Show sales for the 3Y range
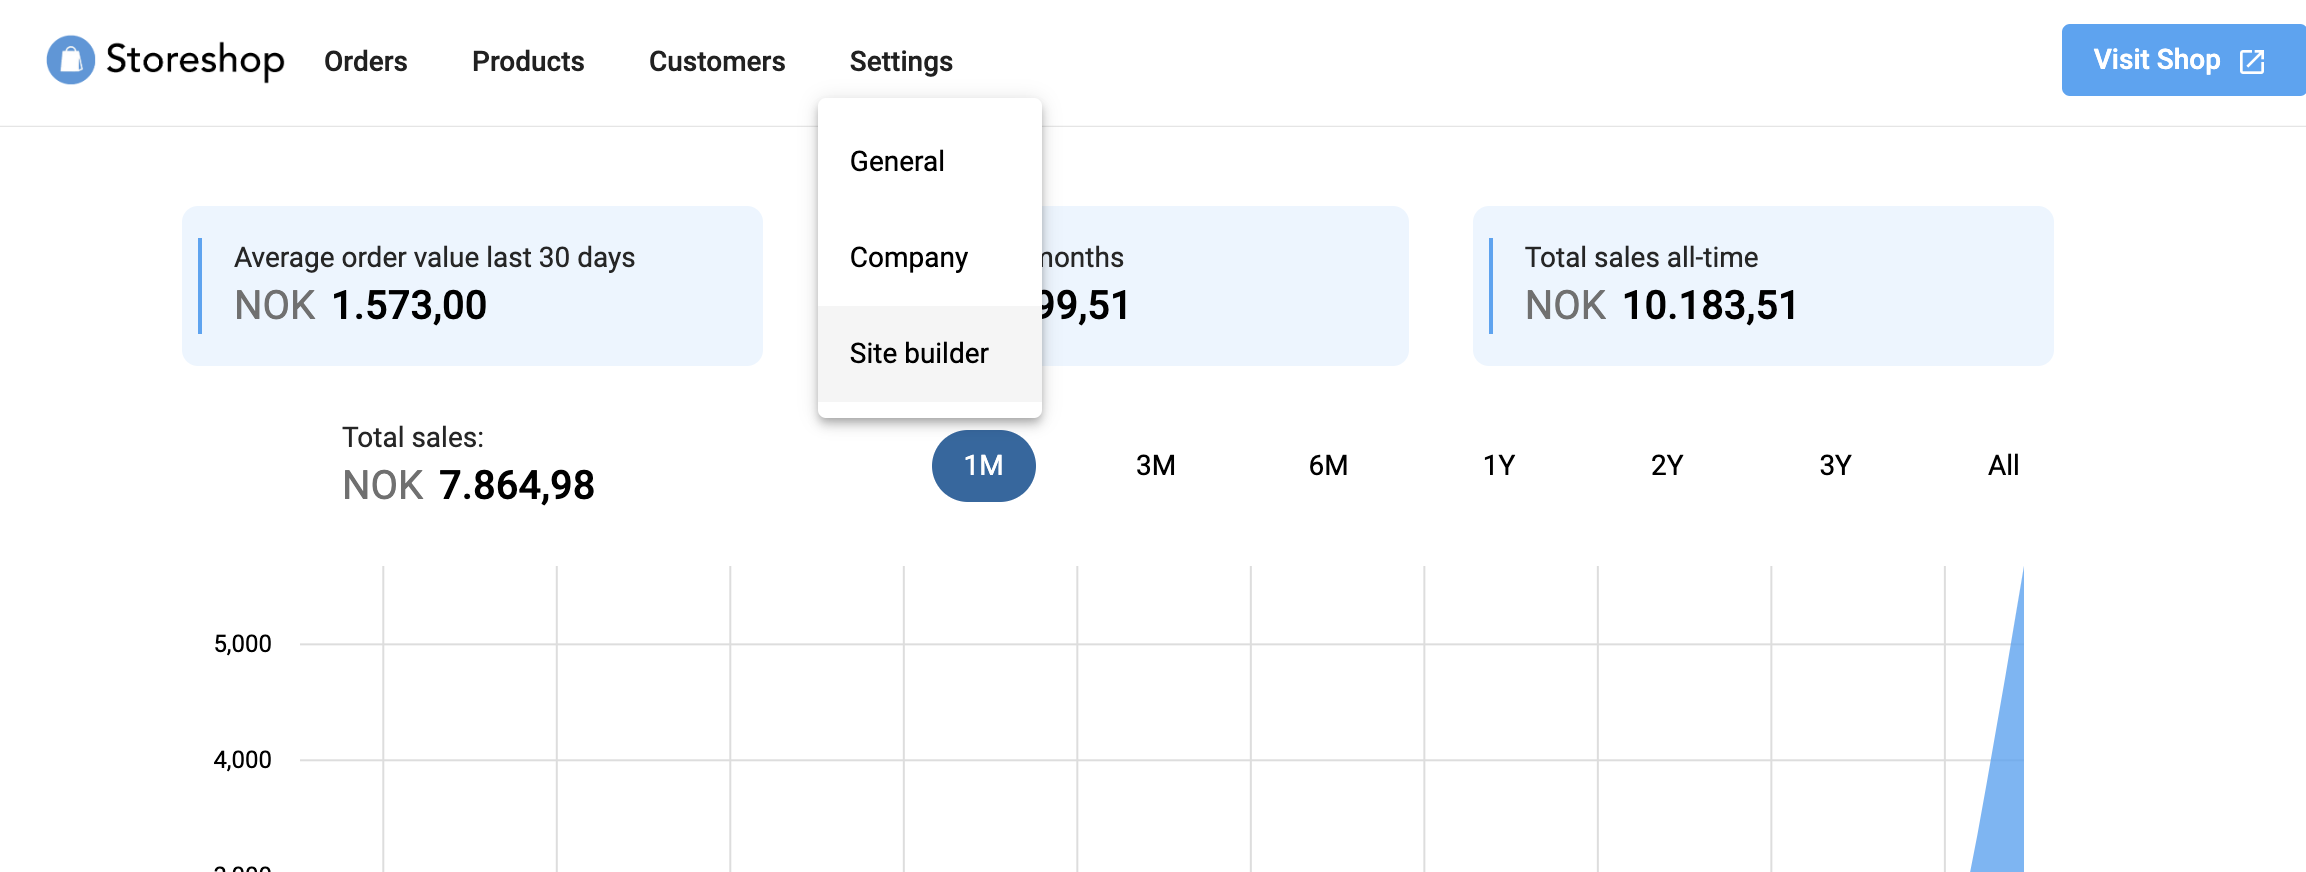2306x872 pixels. point(1835,465)
